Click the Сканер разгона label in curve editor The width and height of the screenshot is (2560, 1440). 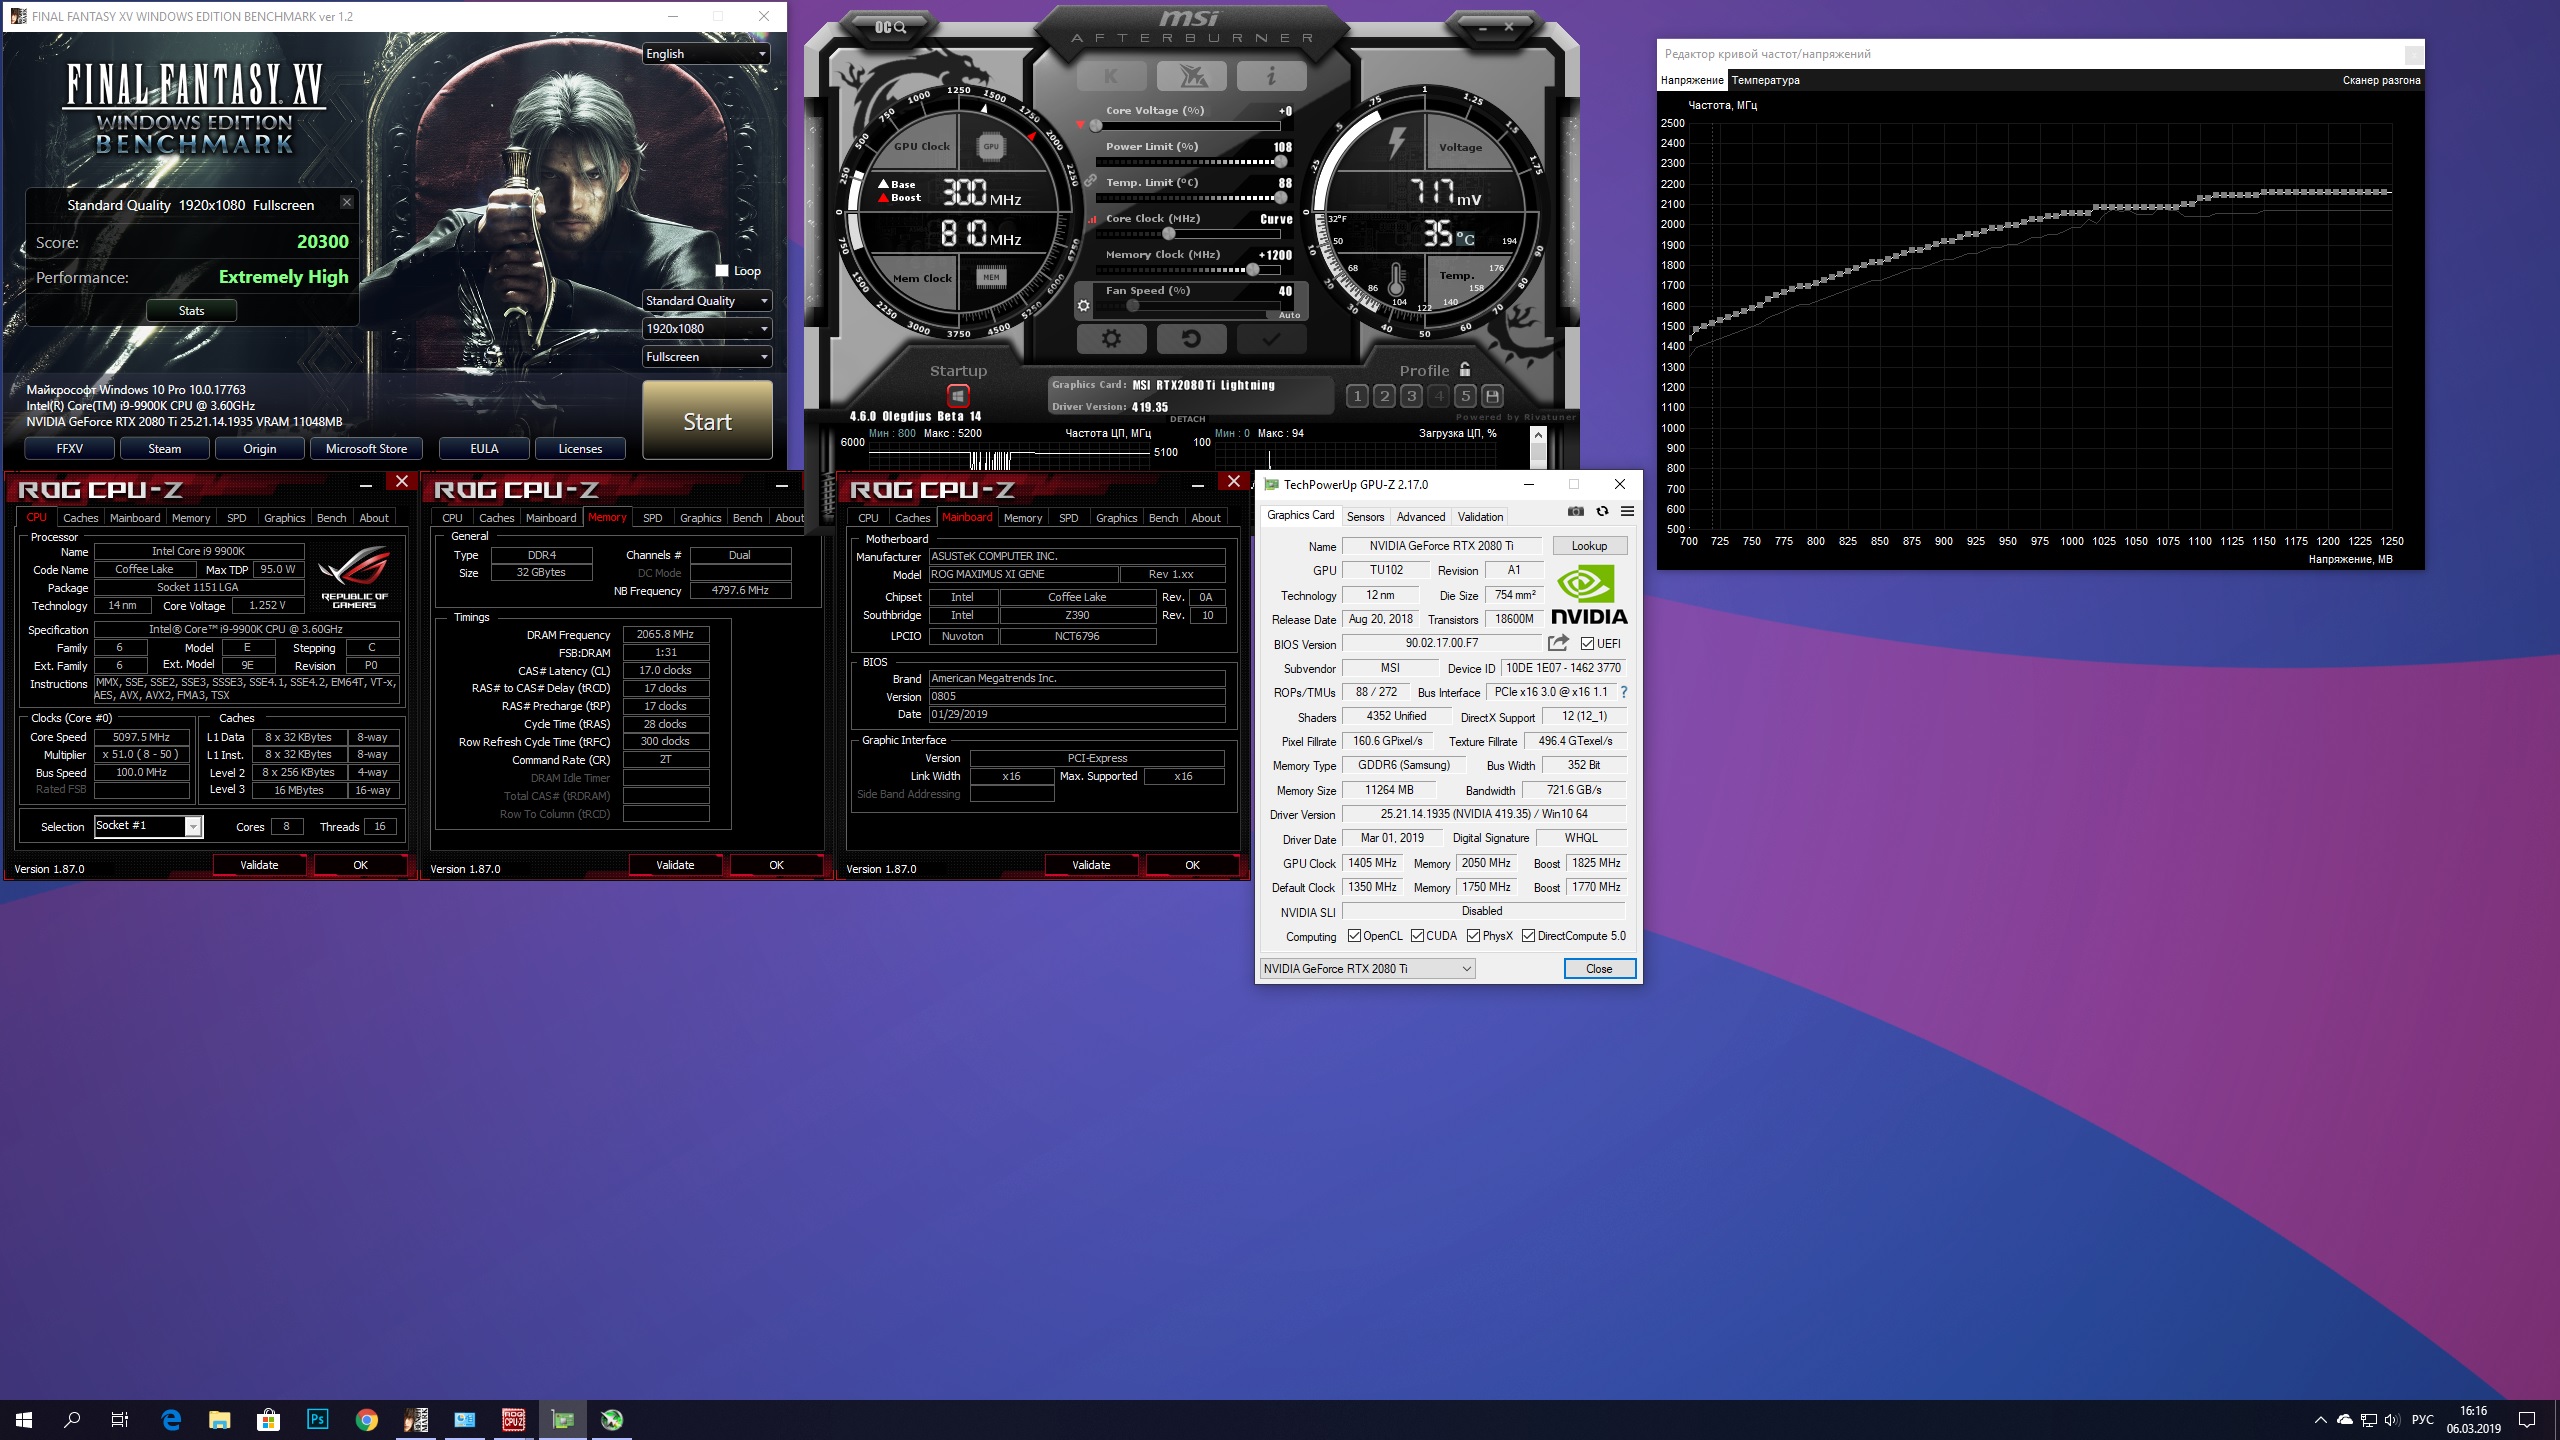(2381, 80)
